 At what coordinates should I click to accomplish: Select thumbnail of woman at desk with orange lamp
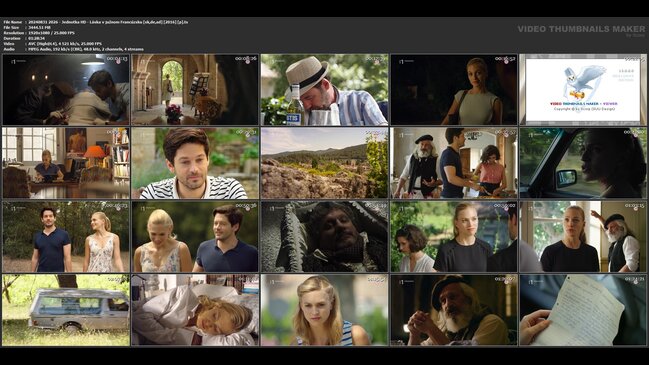[66, 163]
